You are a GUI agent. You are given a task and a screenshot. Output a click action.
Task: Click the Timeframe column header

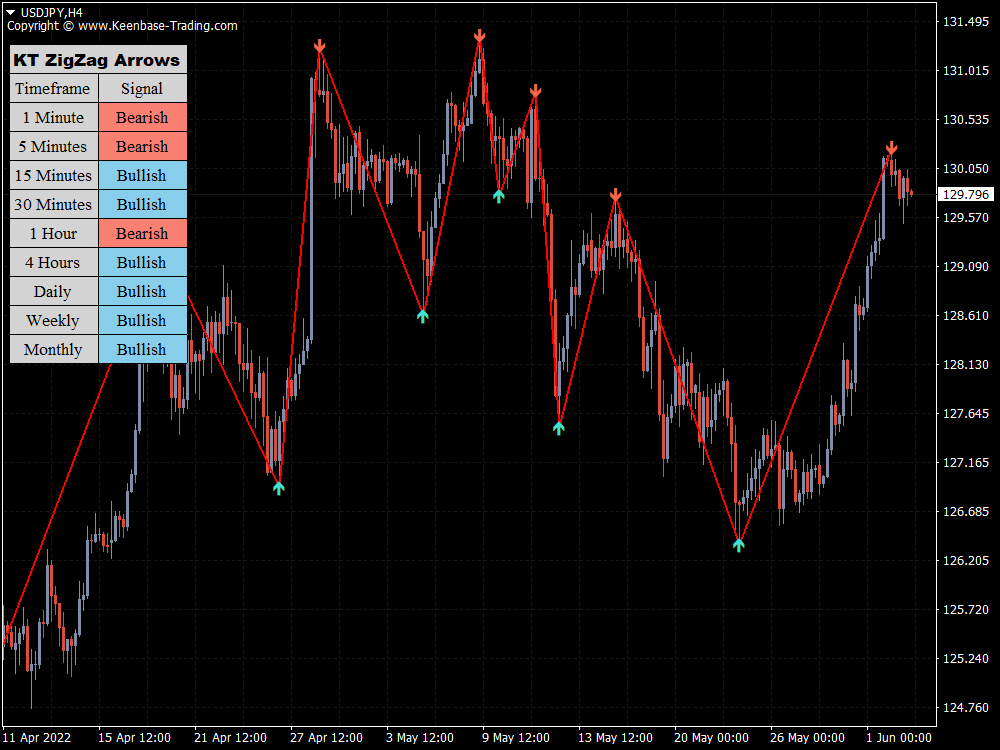pos(54,89)
